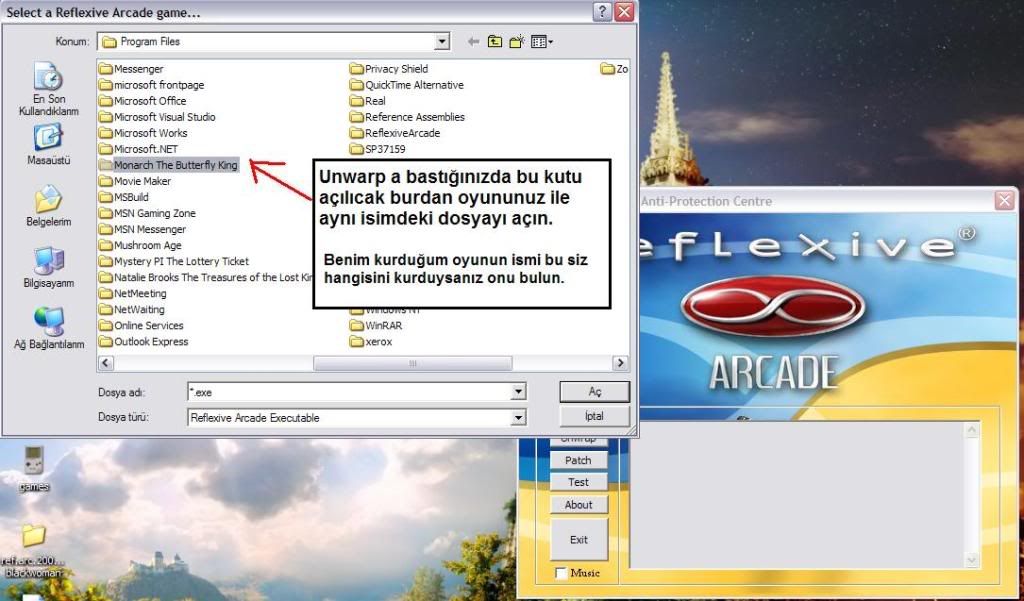Image resolution: width=1024 pixels, height=601 pixels.
Task: Select the MSN Gaming Zone folder
Action: pyautogui.click(x=147, y=213)
